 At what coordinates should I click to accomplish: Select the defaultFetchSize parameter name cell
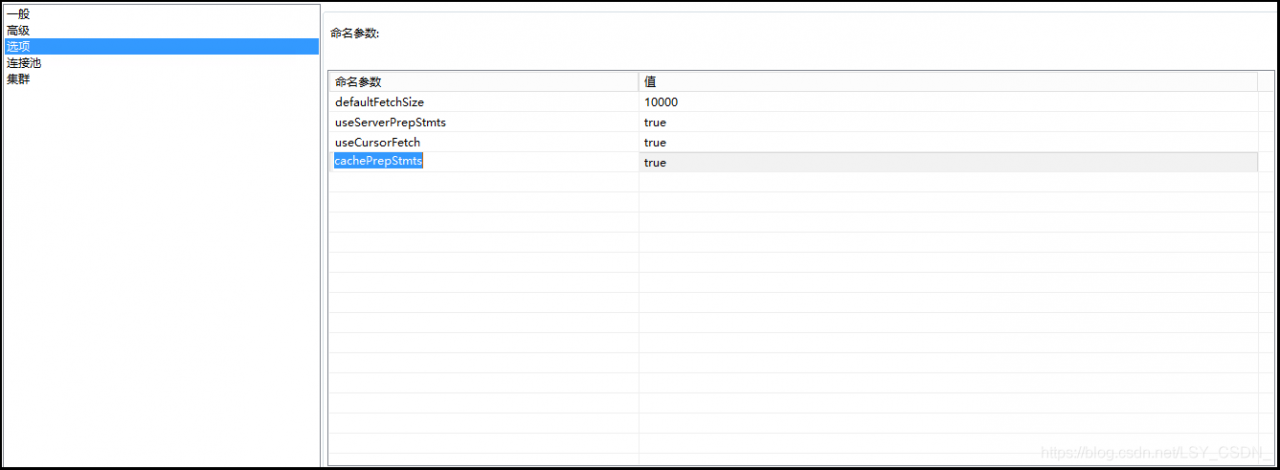379,102
